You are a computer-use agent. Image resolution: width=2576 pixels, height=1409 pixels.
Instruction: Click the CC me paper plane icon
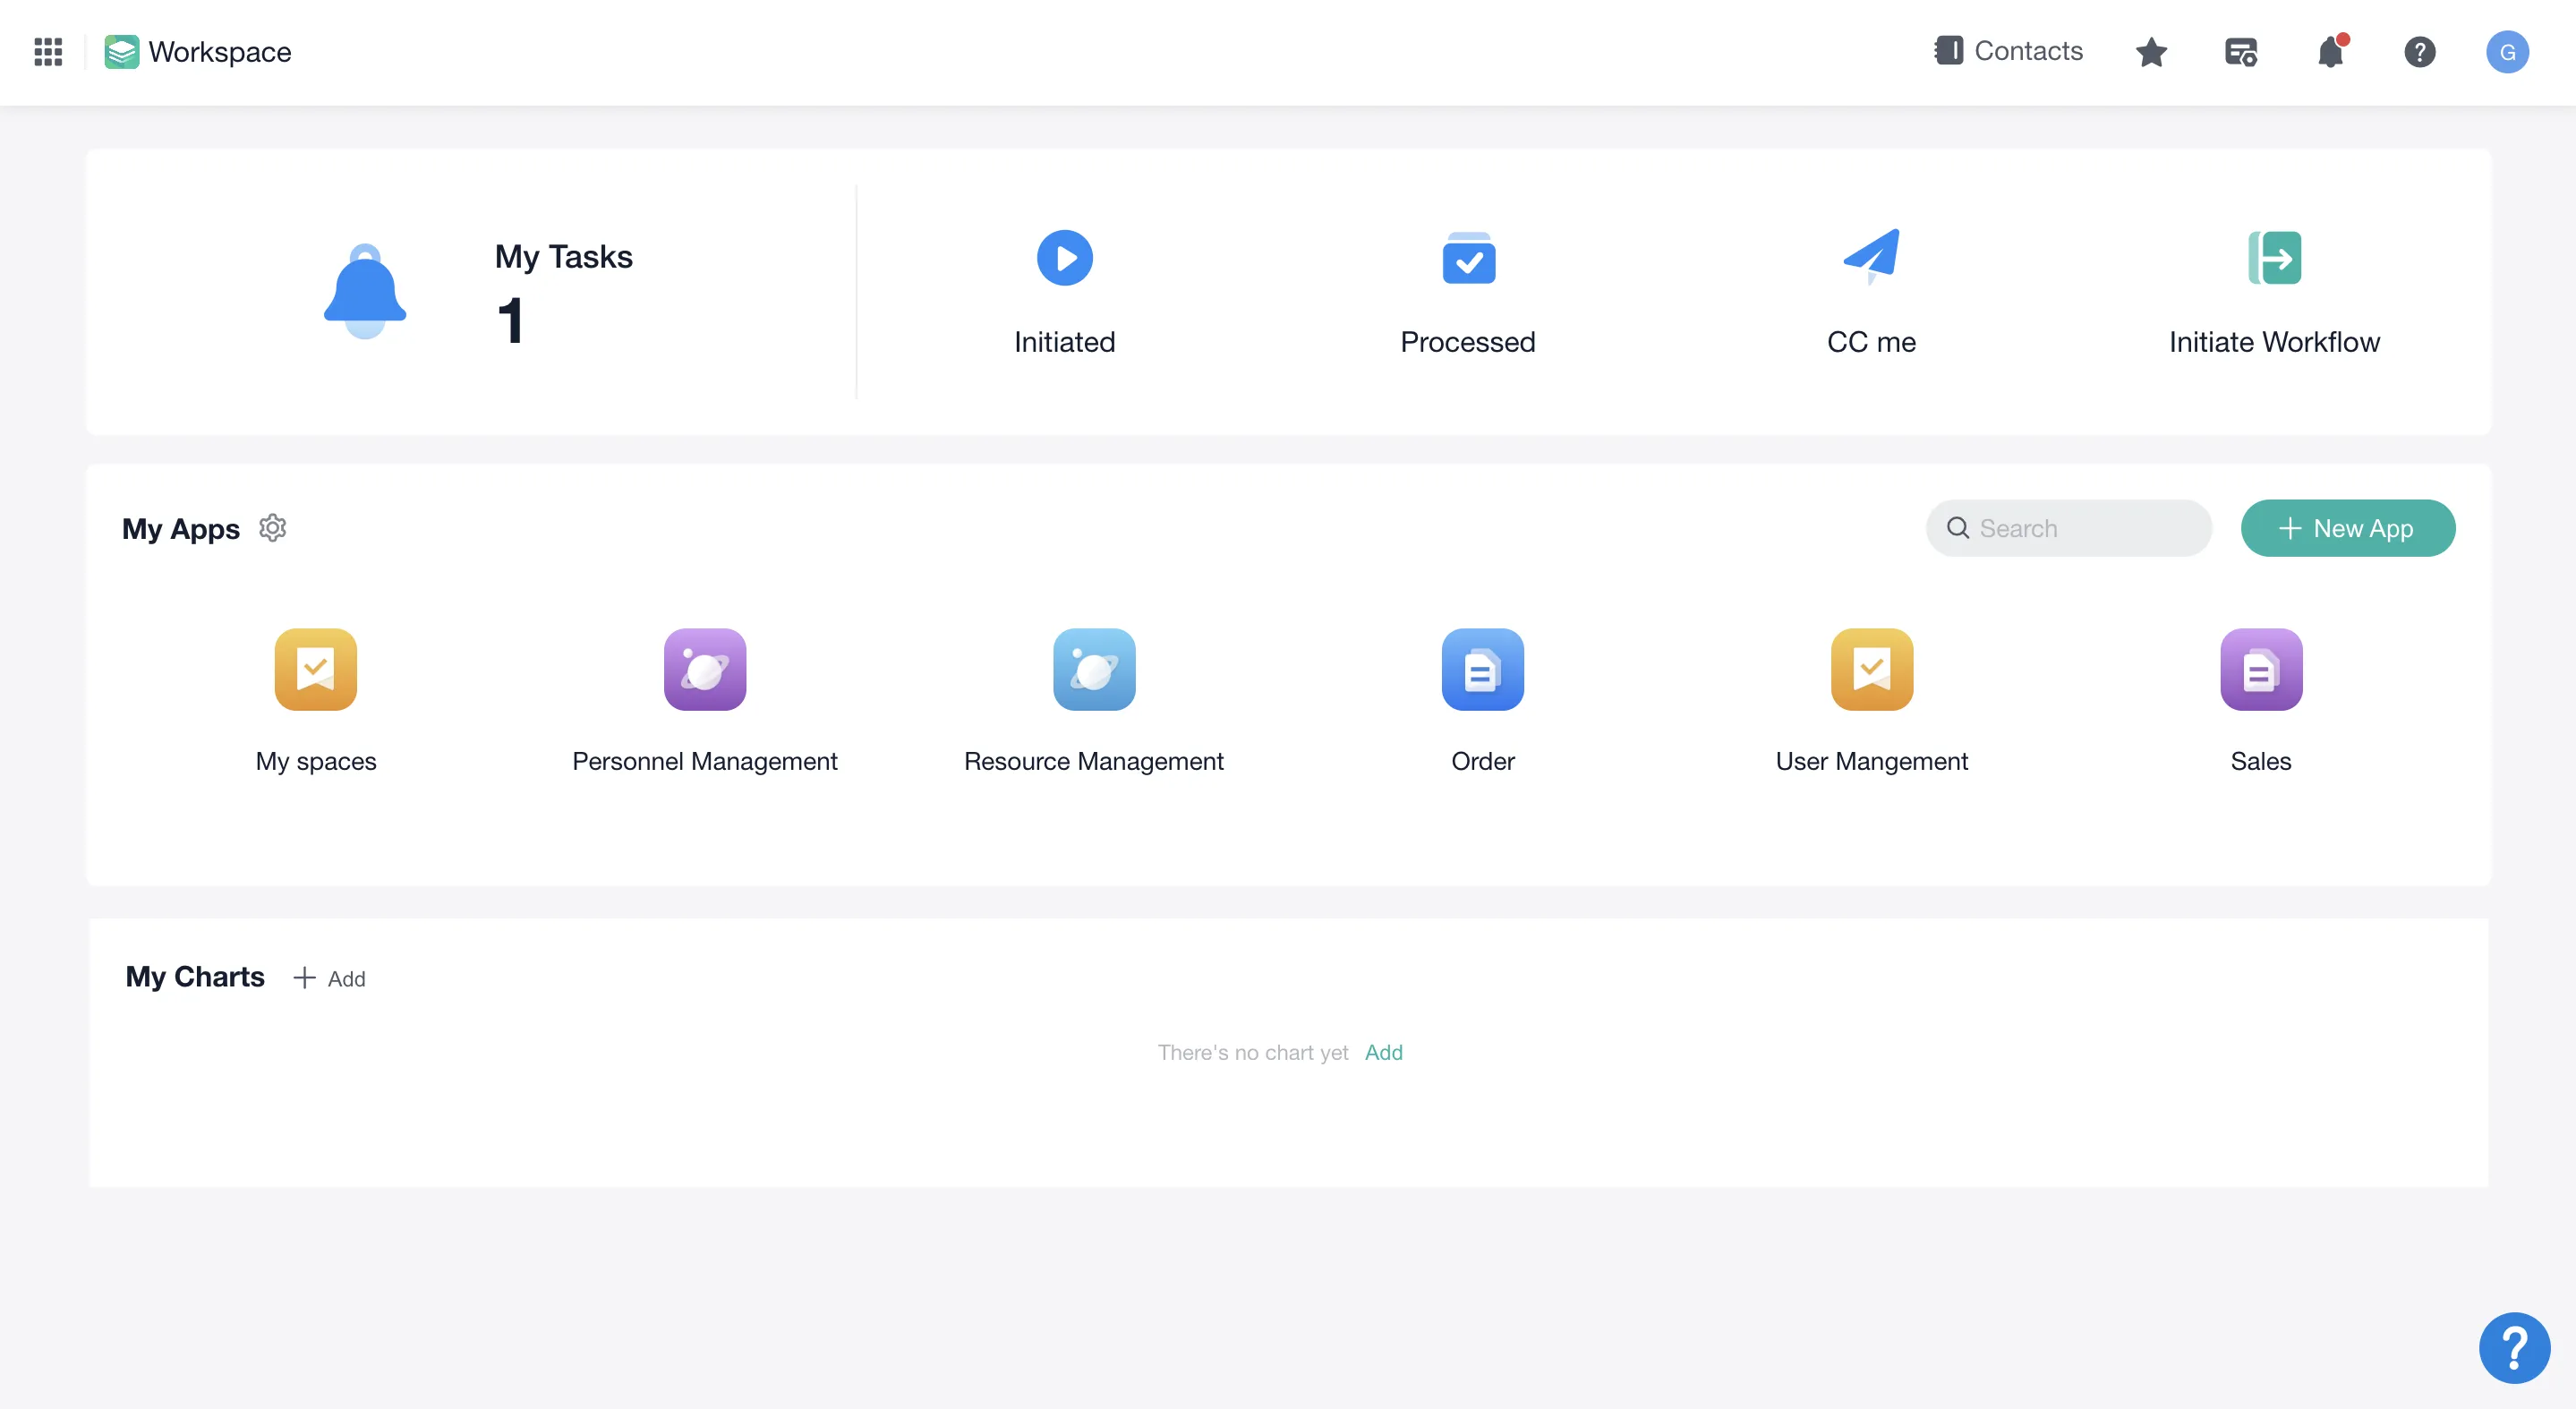(x=1871, y=256)
